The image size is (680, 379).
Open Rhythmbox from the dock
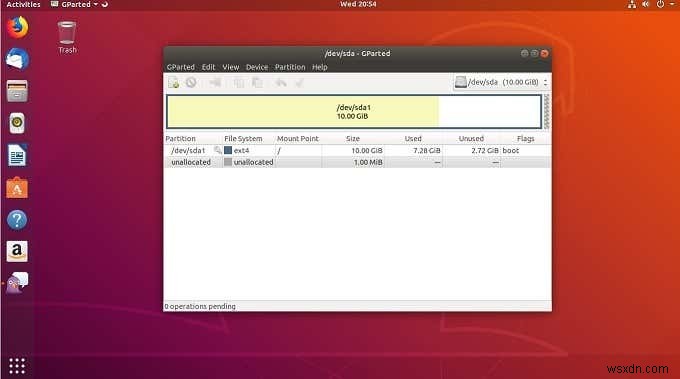coord(17,123)
